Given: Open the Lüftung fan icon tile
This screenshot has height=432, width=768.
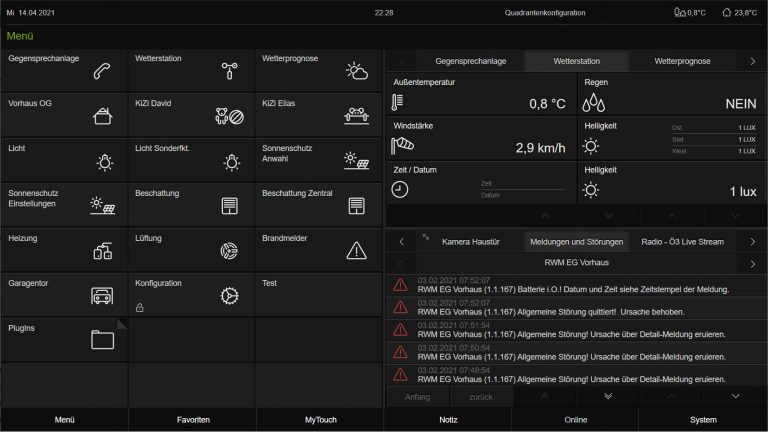Looking at the screenshot, I should pos(229,251).
